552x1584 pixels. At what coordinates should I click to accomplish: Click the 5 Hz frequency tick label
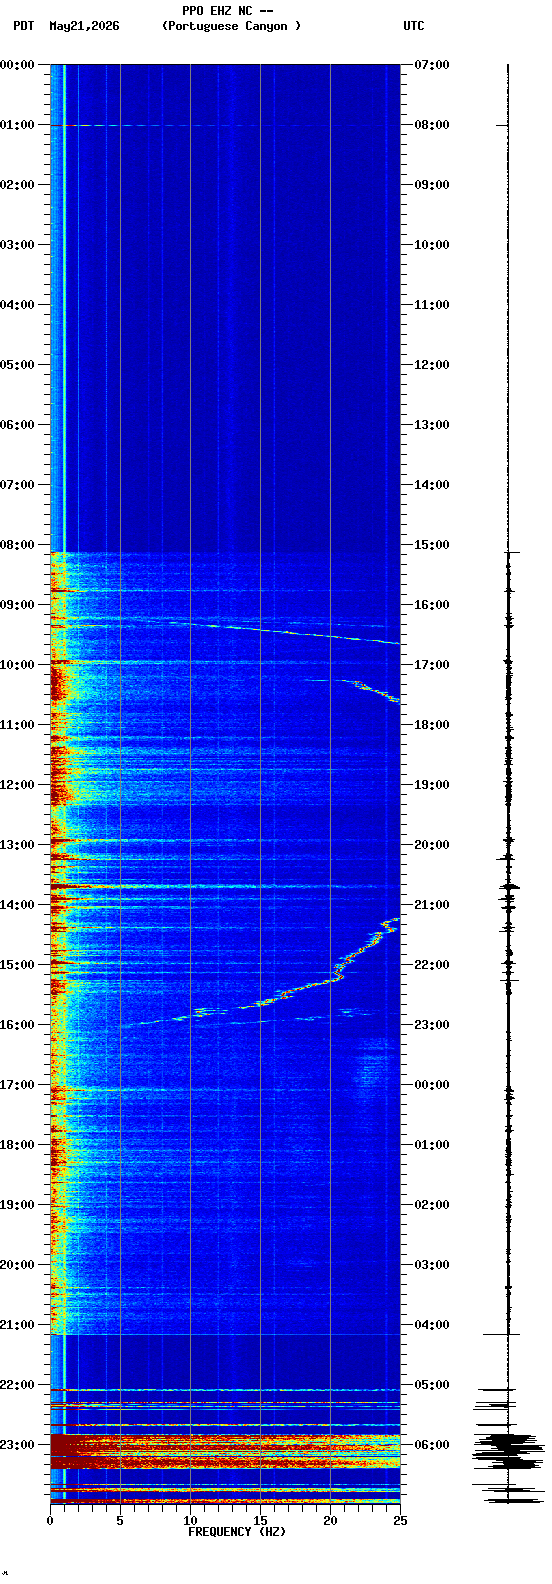pos(120,1521)
